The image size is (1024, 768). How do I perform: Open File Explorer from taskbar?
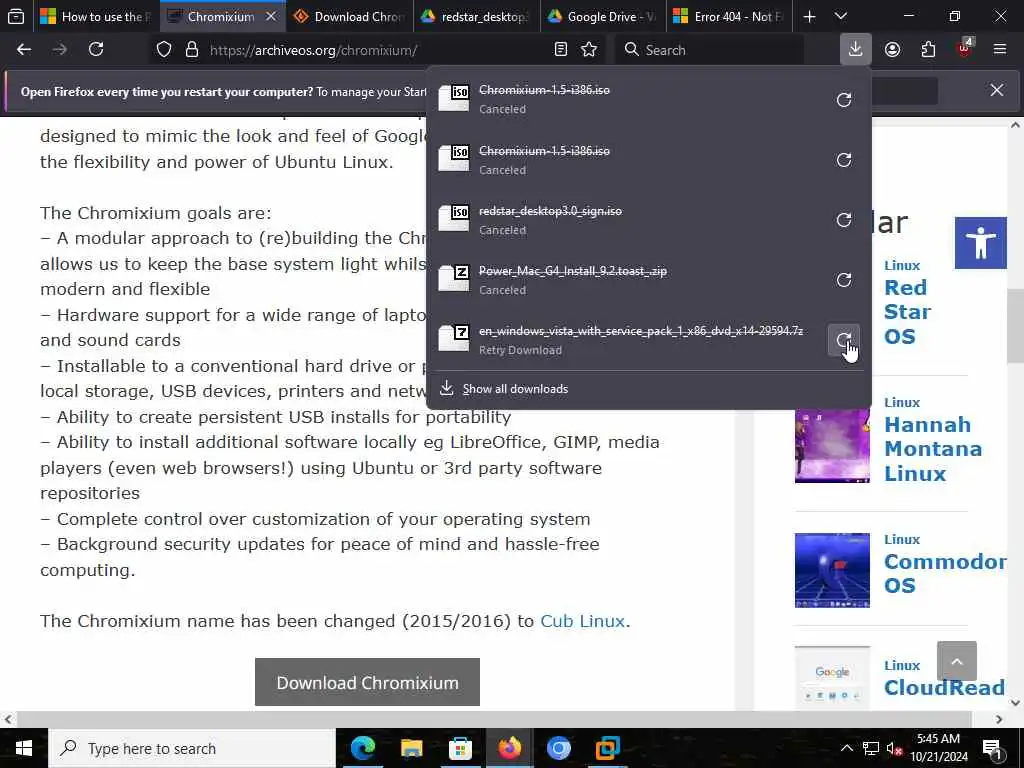411,748
